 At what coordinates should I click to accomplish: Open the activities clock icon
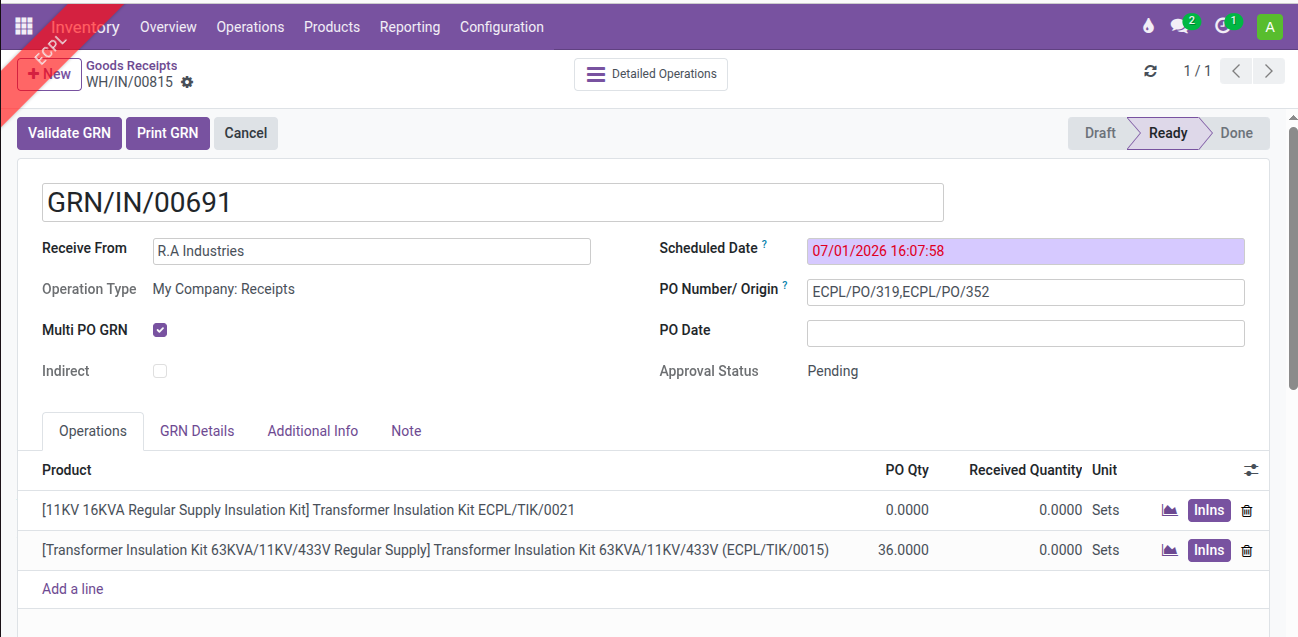[x=1223, y=27]
